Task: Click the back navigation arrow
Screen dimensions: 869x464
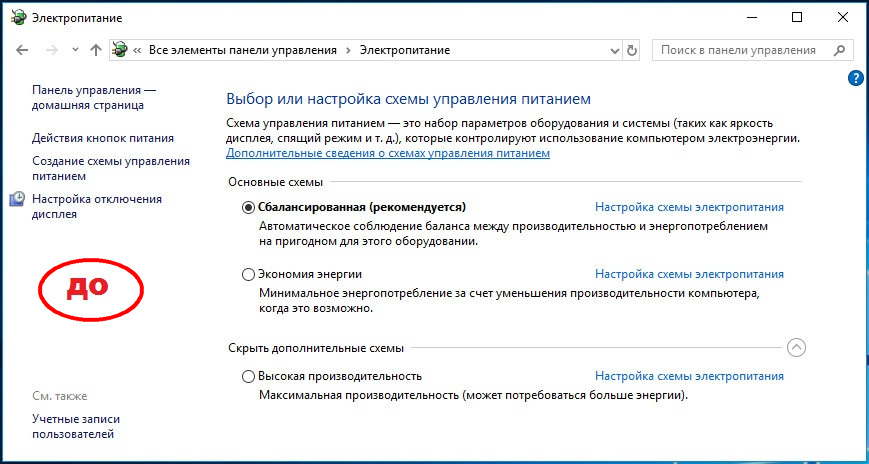Action: [22, 50]
